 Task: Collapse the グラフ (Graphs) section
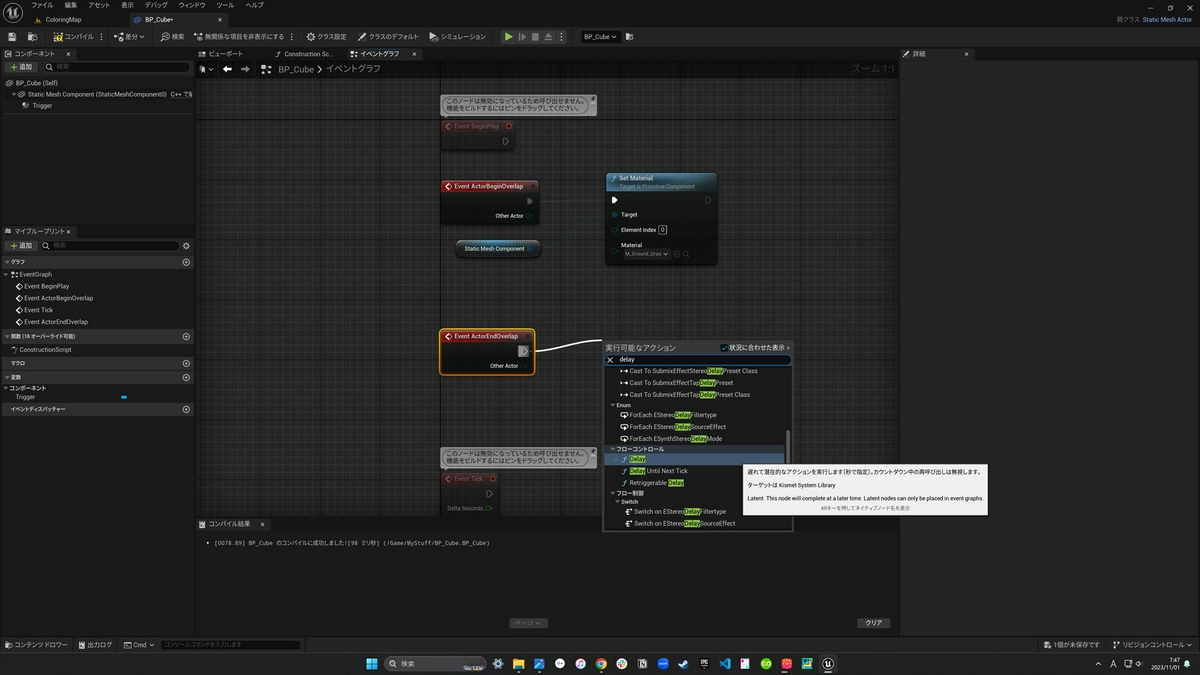[x=6, y=262]
